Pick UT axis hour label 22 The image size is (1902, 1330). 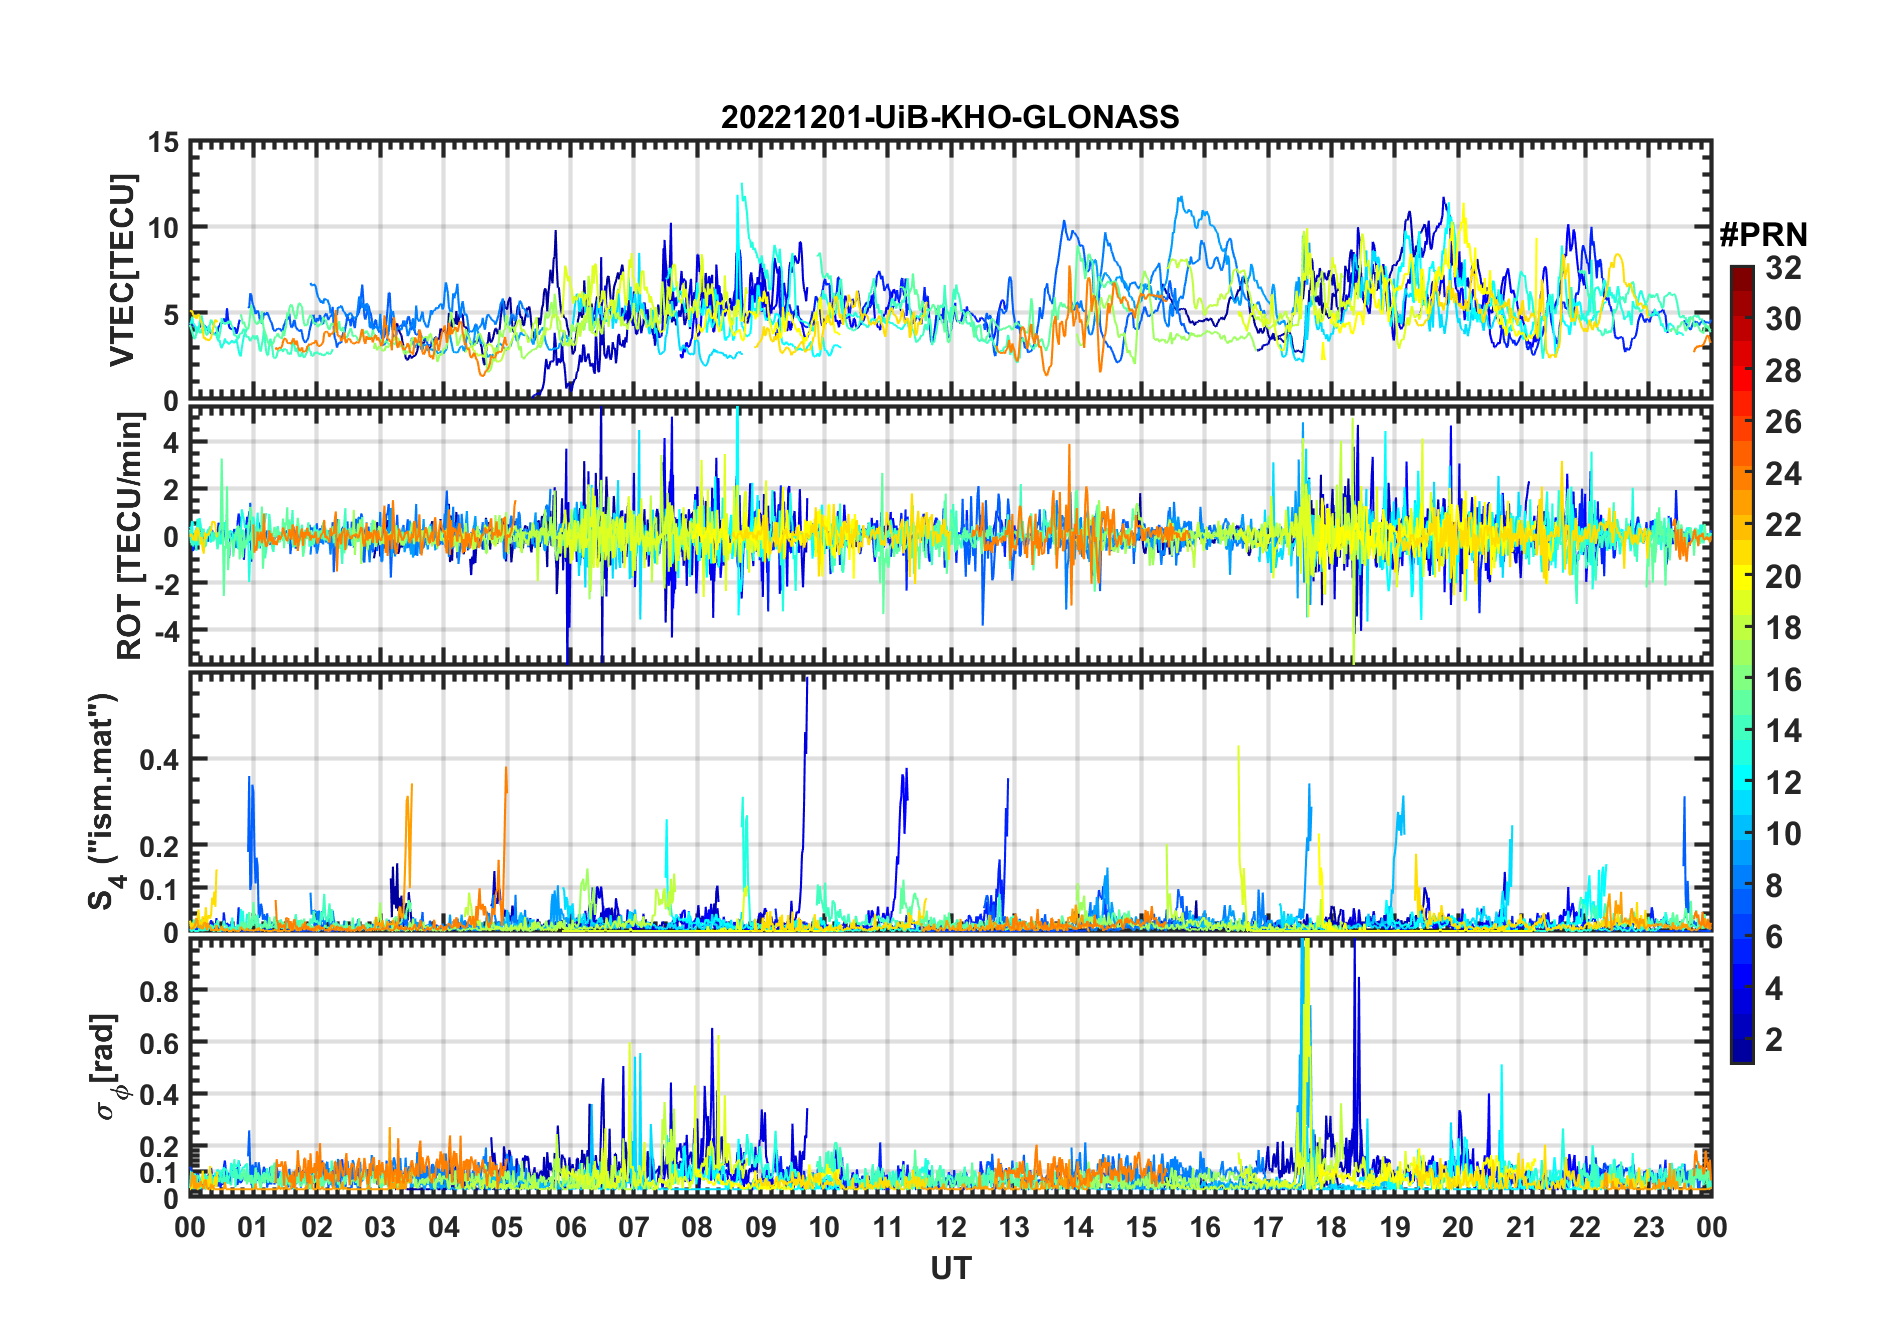point(1585,1227)
